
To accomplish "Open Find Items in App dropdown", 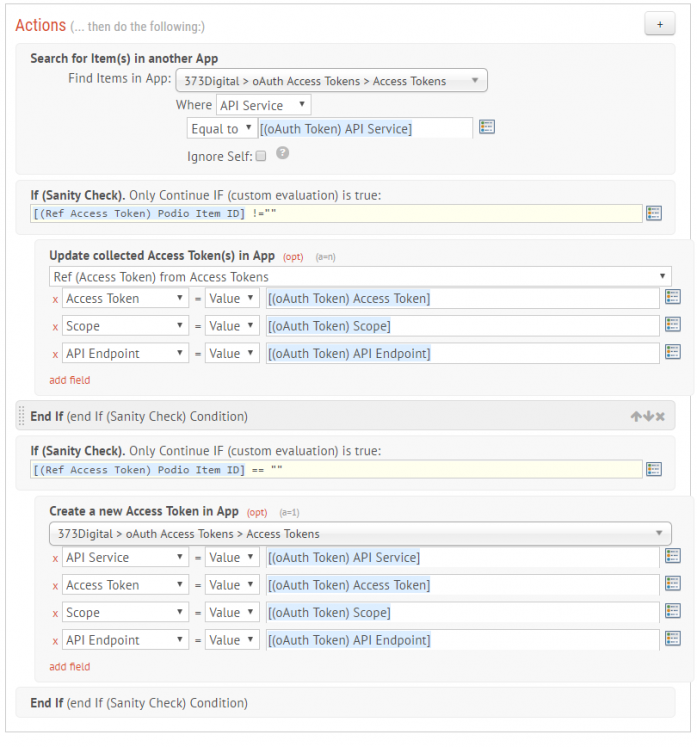I will [x=331, y=81].
